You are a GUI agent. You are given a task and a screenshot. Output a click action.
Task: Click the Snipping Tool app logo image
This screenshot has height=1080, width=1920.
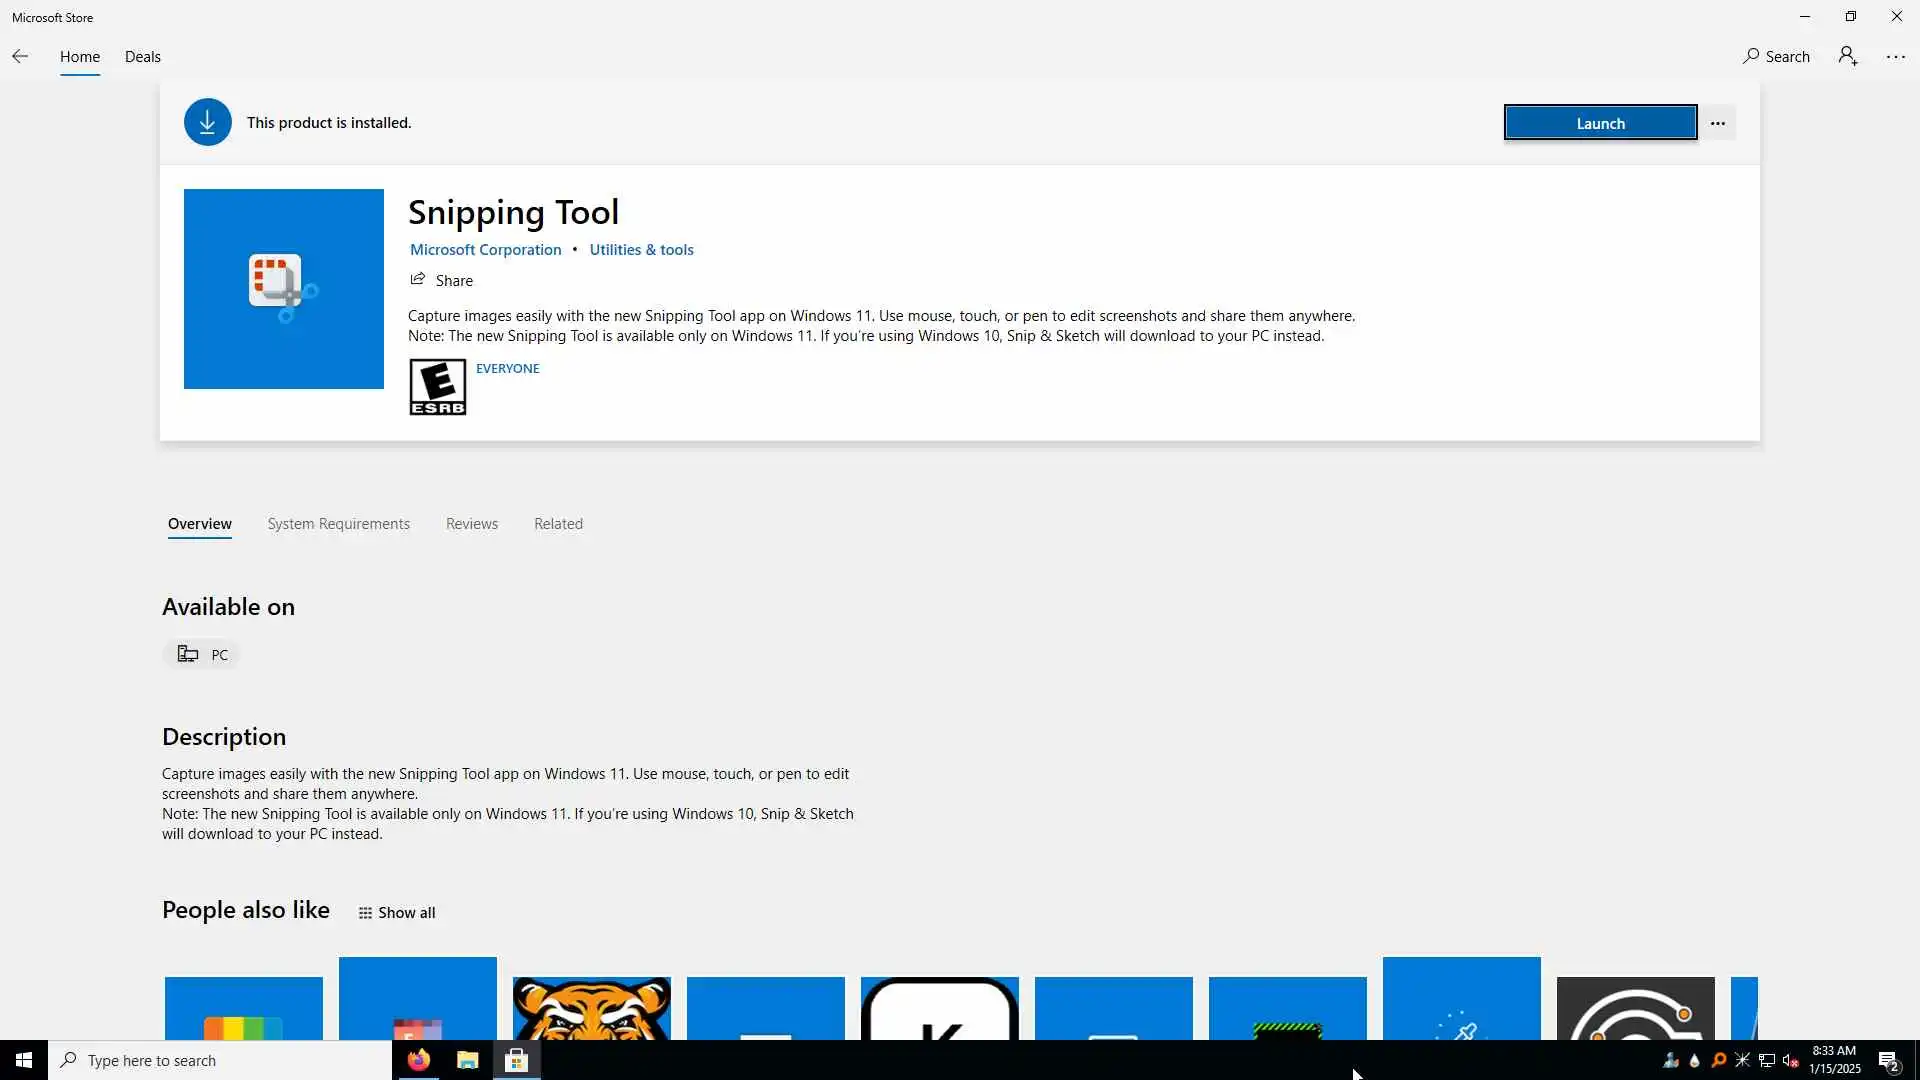click(x=284, y=289)
